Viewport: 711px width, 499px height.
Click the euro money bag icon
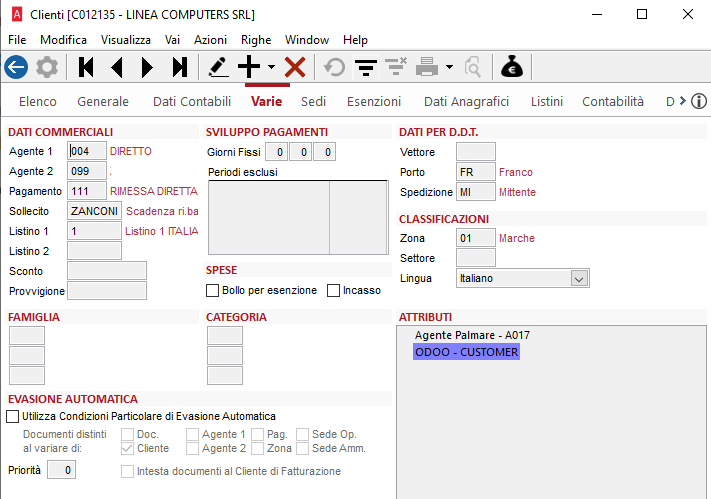511,67
